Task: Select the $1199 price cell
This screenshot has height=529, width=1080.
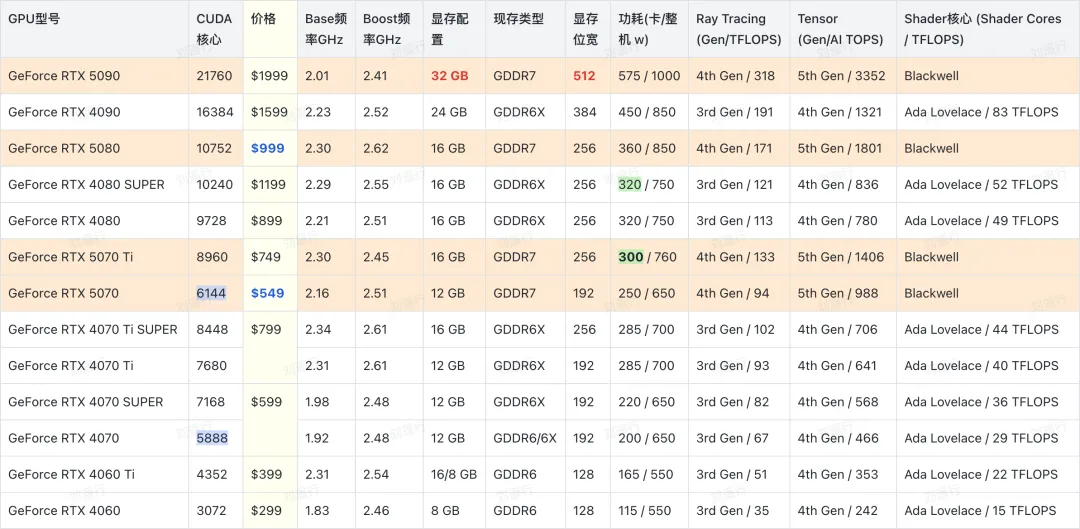Action: pyautogui.click(x=270, y=185)
